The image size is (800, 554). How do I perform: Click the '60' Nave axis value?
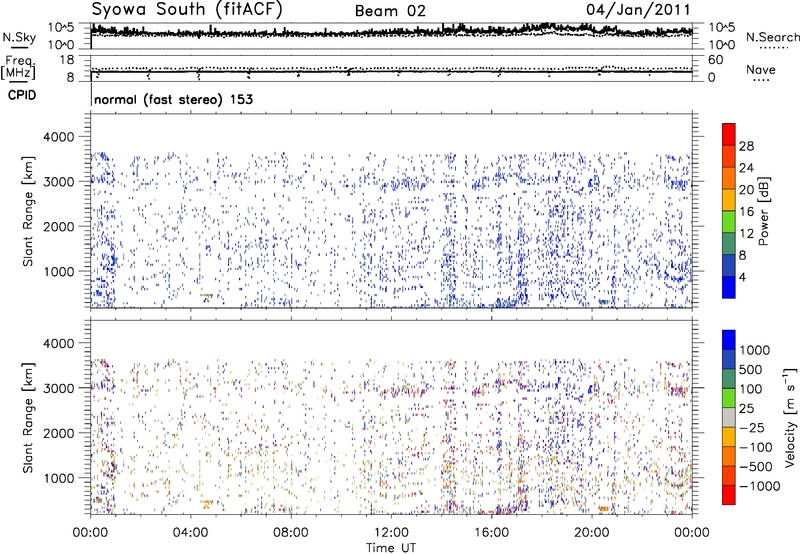pos(715,60)
